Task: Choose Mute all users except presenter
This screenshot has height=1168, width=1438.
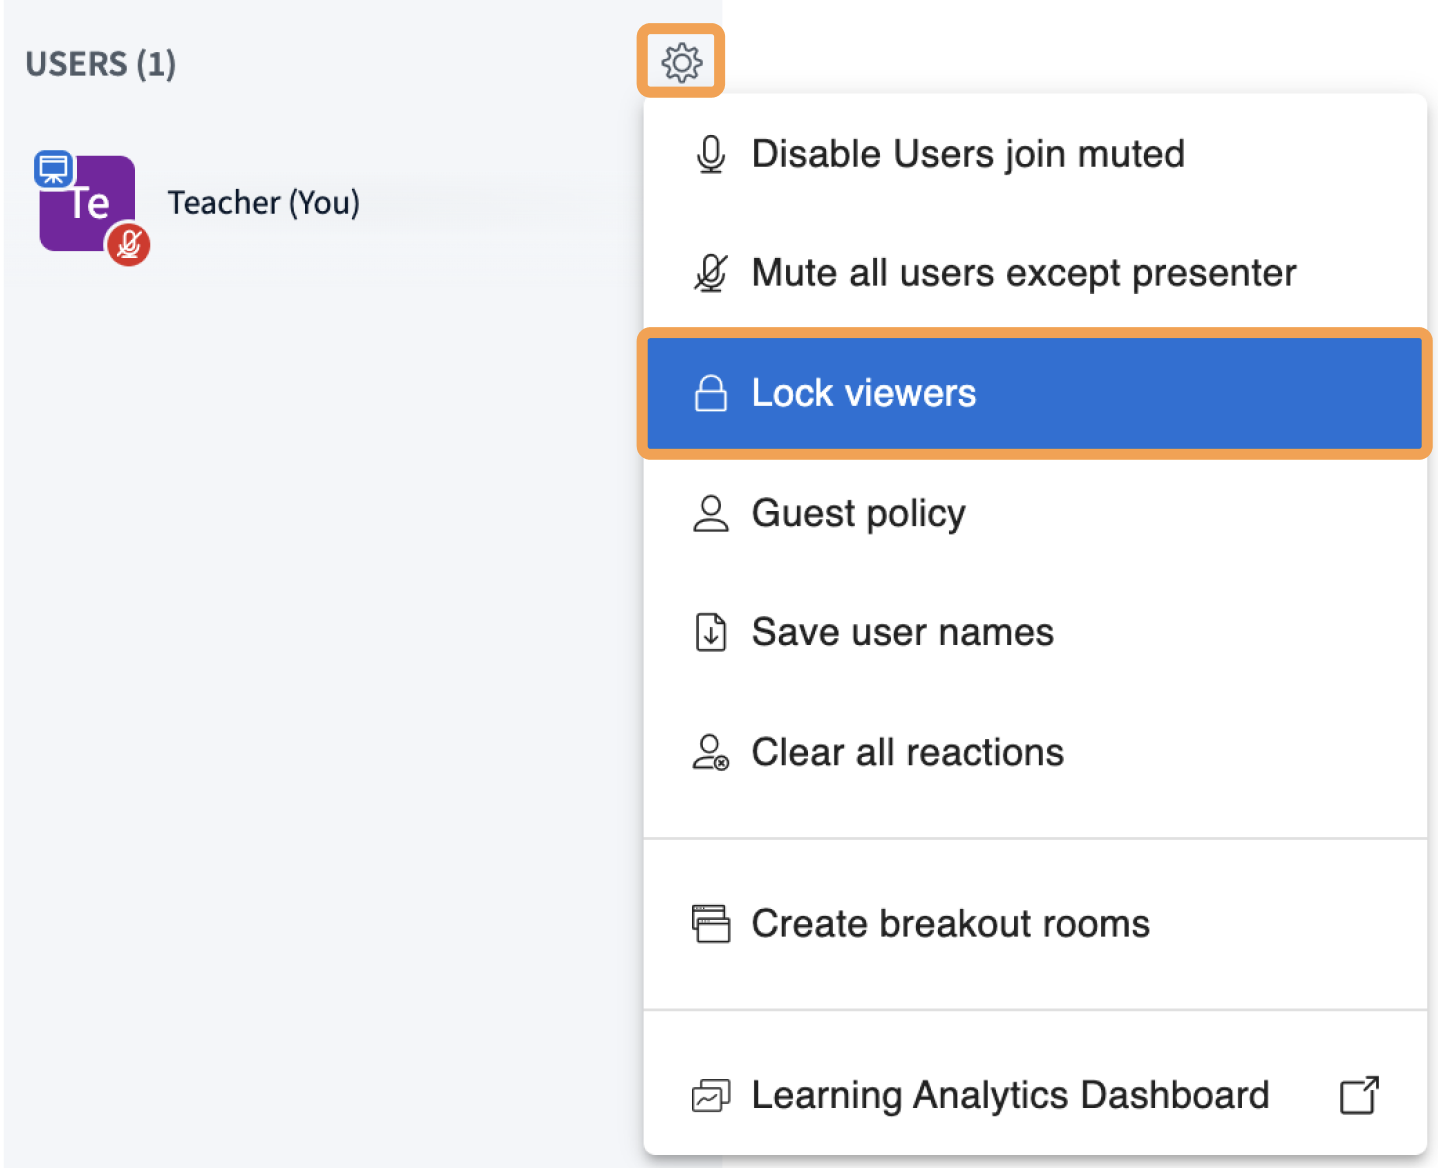Action: click(x=1023, y=273)
